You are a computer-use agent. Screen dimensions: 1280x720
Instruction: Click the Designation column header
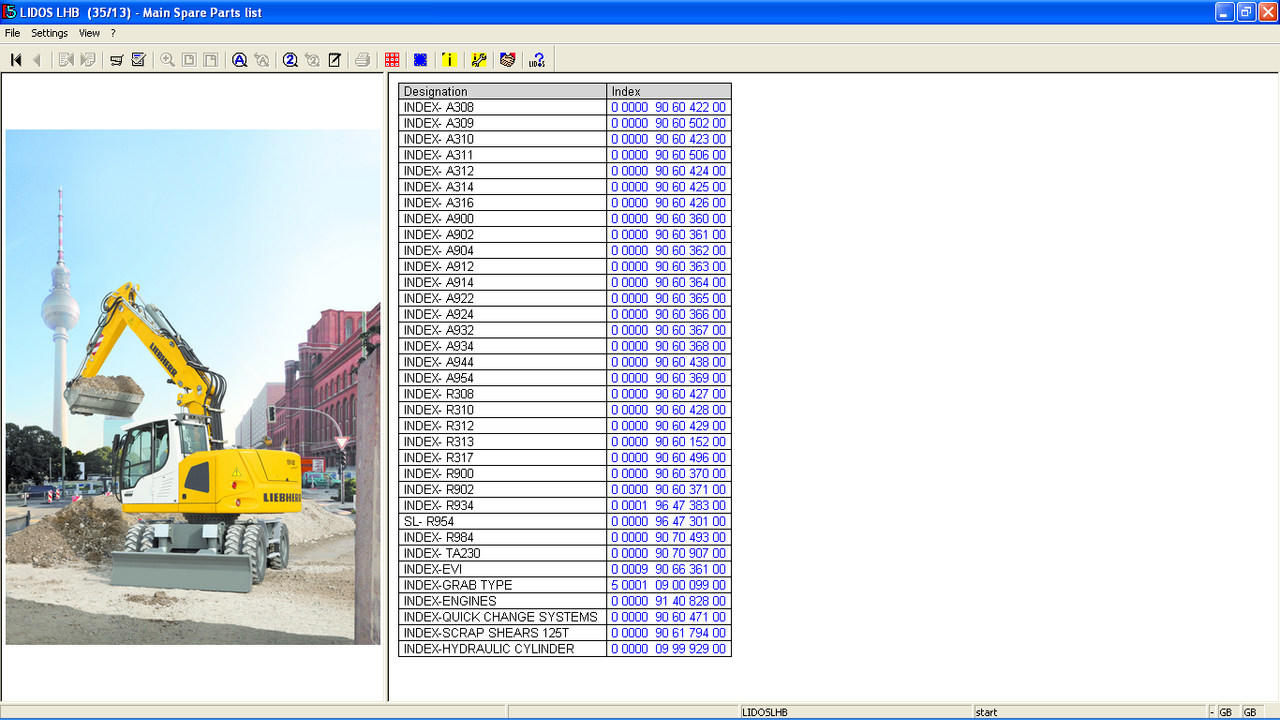(502, 91)
